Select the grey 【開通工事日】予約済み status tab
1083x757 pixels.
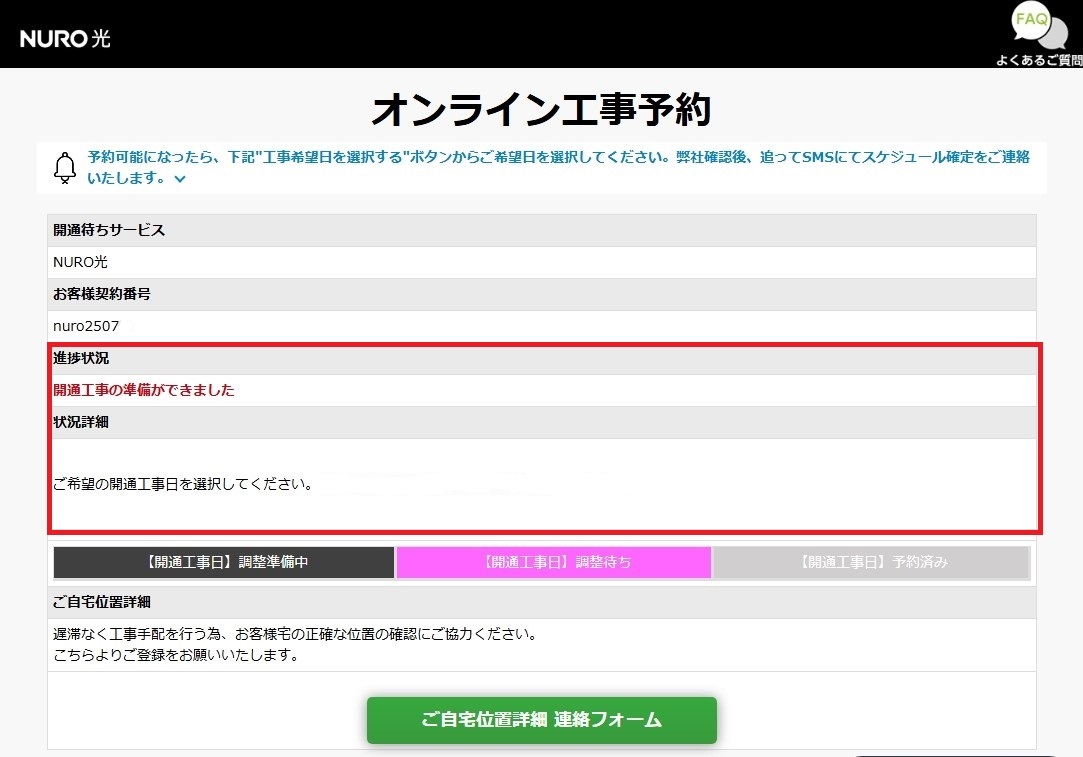(871, 562)
